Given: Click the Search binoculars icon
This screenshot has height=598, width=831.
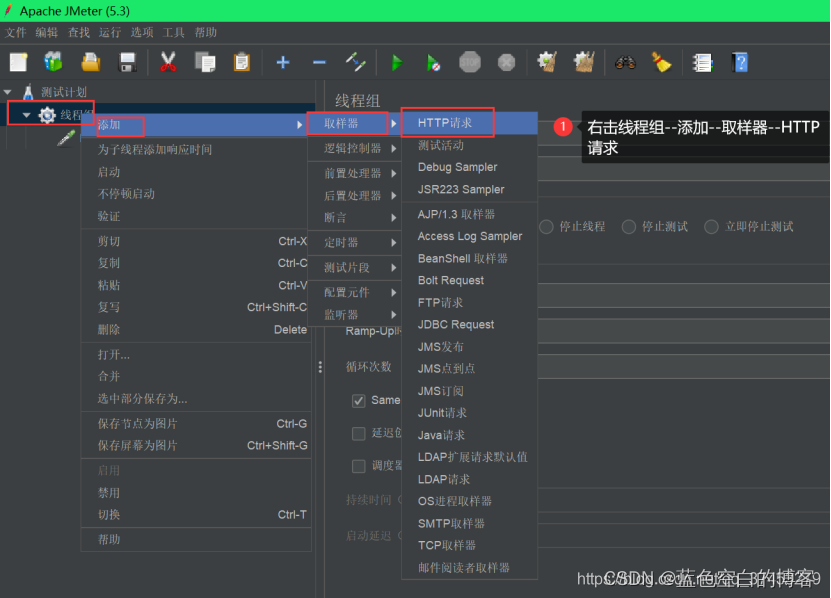Looking at the screenshot, I should coord(625,63).
